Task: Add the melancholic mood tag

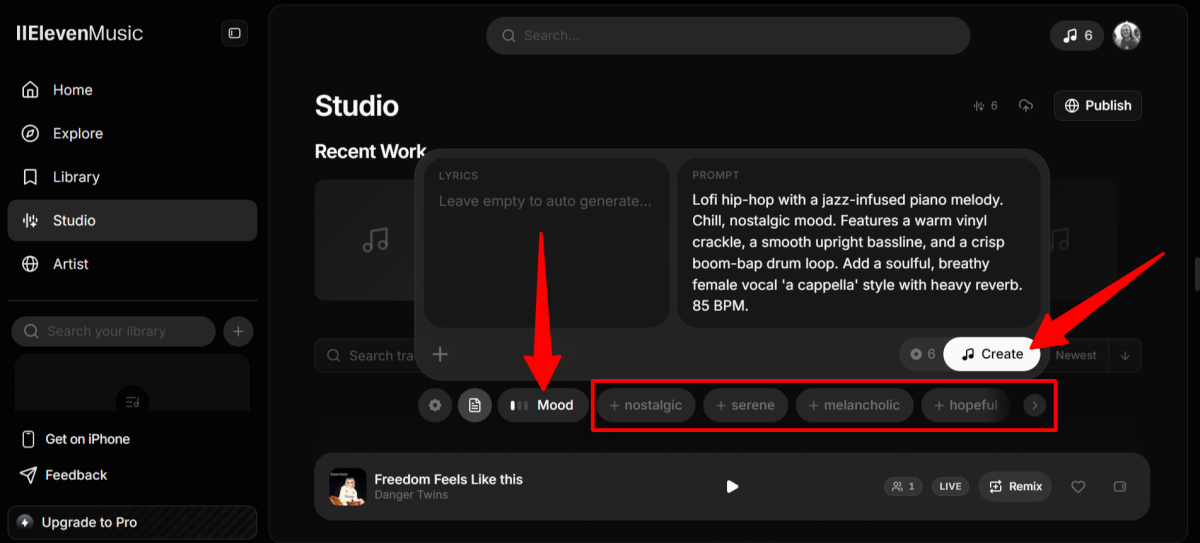Action: 854,405
